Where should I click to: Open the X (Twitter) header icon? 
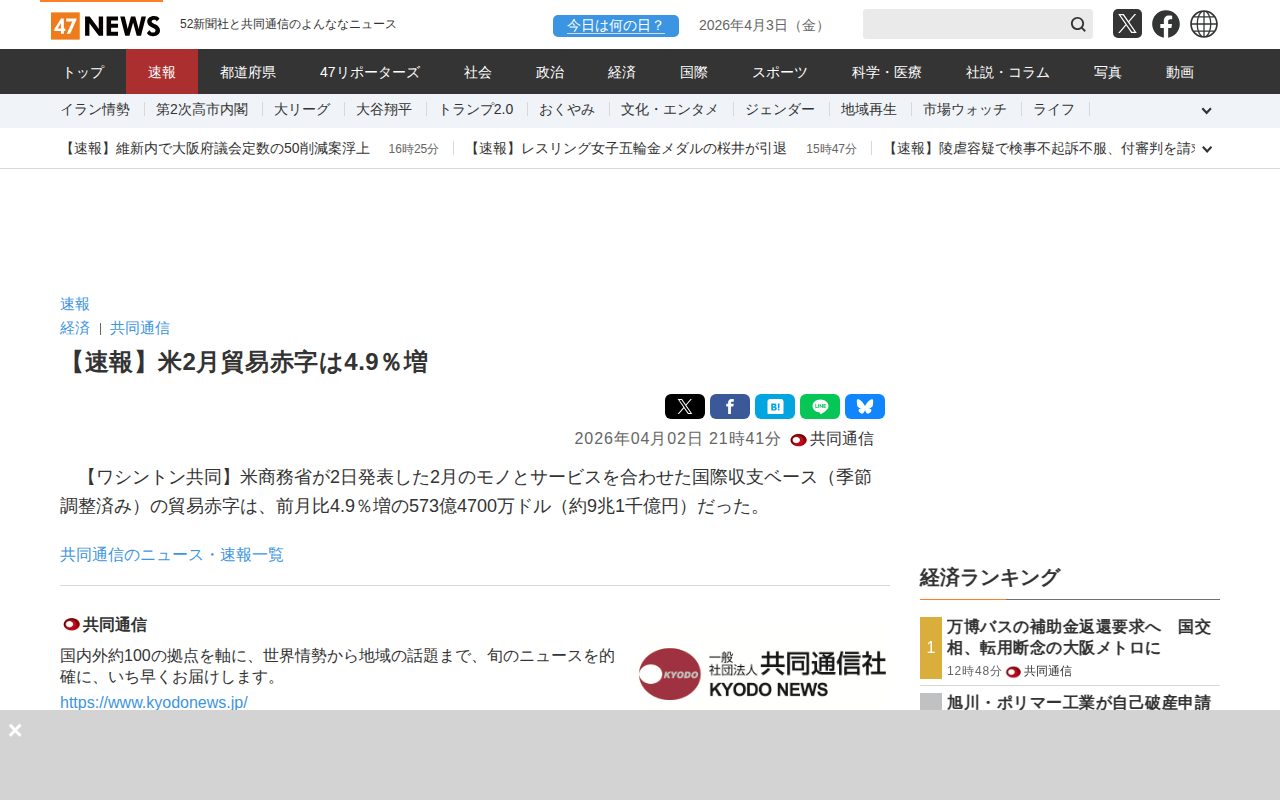(1127, 24)
